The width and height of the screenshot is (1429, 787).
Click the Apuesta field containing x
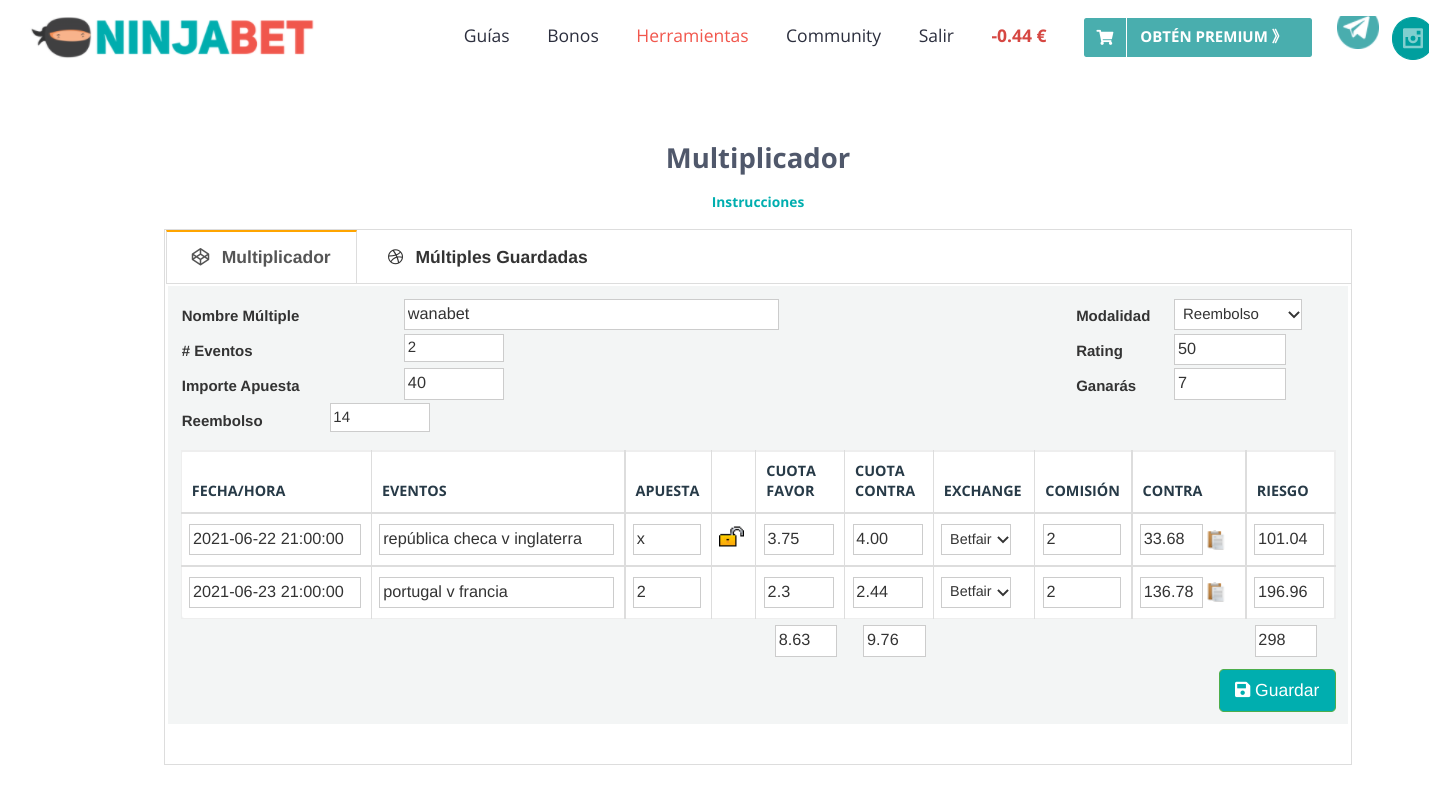[667, 539]
